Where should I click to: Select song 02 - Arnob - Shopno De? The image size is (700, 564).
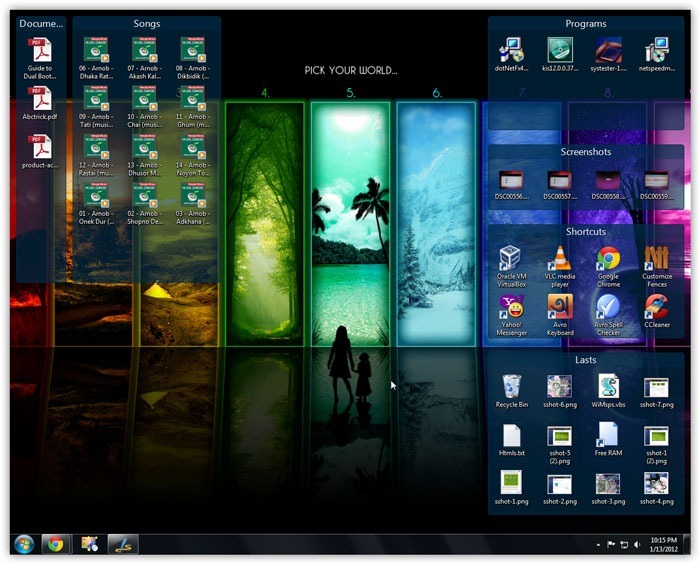[x=144, y=203]
